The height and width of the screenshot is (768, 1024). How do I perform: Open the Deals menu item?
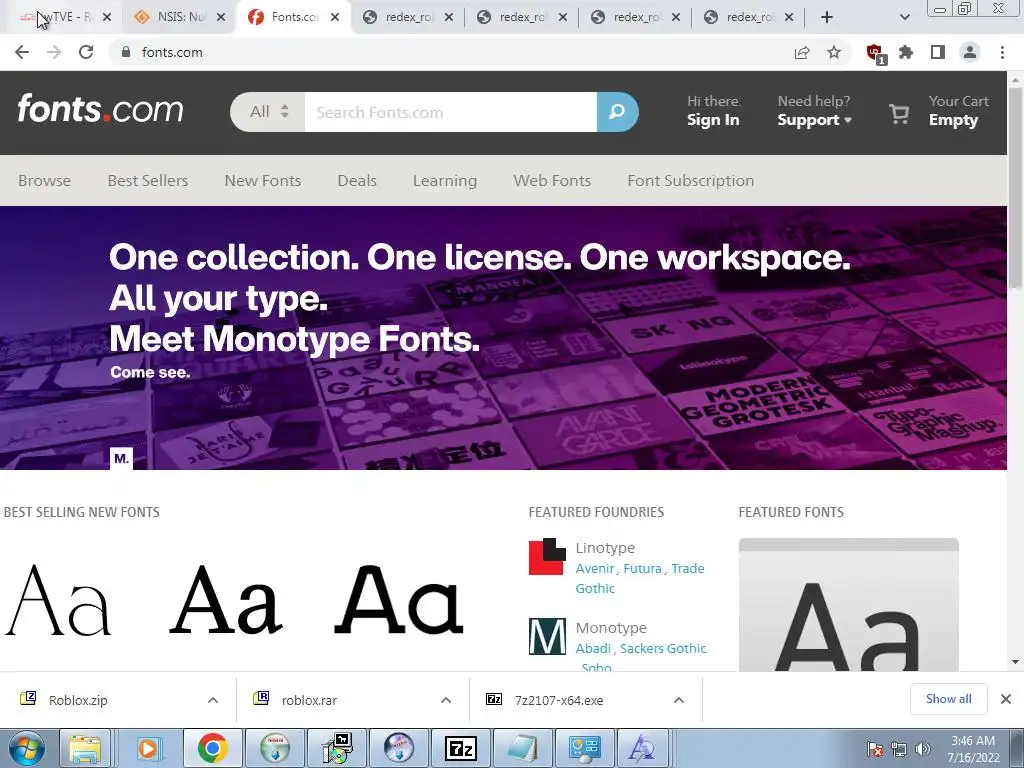357,181
